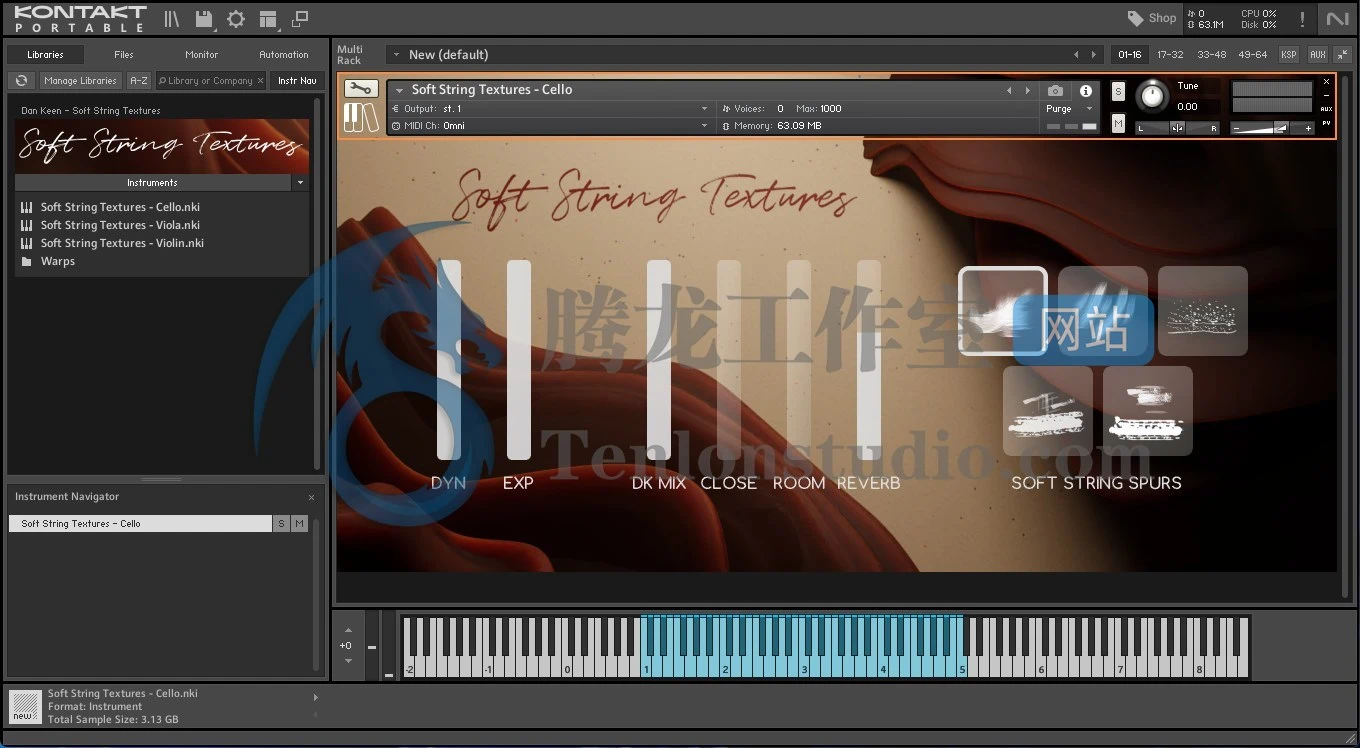
Task: Click the keyboard octave up arrow
Action: pos(347,630)
